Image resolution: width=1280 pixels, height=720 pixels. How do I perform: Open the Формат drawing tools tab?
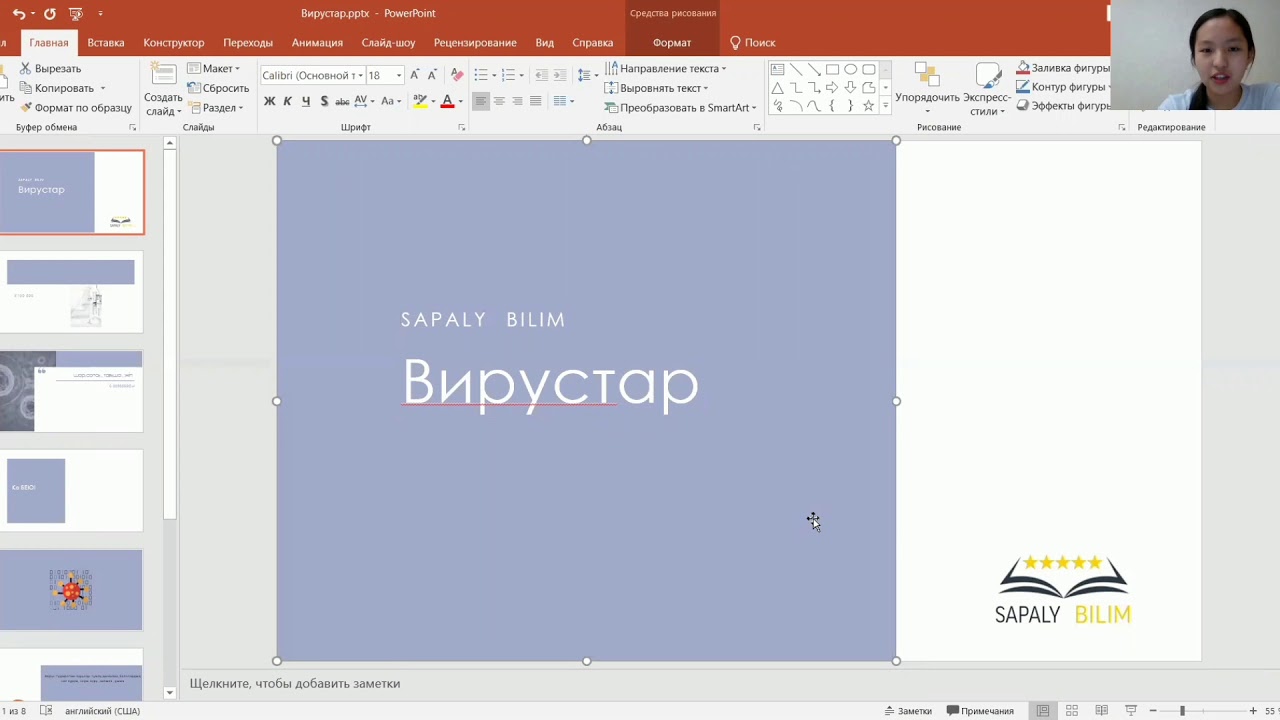click(x=672, y=43)
